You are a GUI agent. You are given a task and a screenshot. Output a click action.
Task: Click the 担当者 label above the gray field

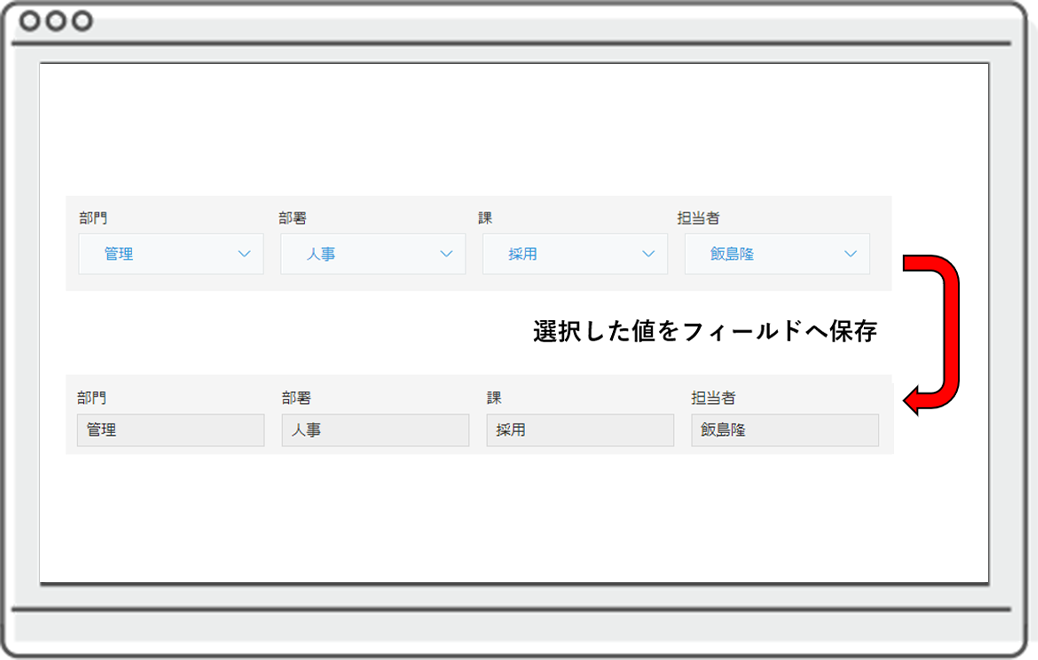point(713,397)
